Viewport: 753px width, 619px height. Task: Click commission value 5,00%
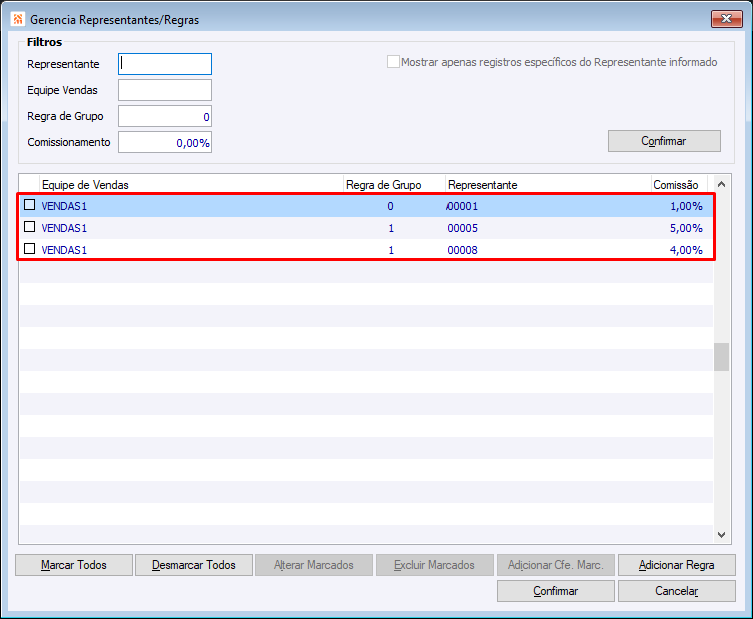coord(686,228)
